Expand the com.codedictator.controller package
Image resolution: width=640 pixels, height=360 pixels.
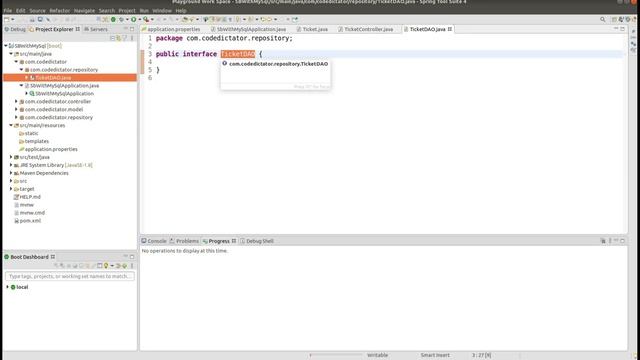17,101
